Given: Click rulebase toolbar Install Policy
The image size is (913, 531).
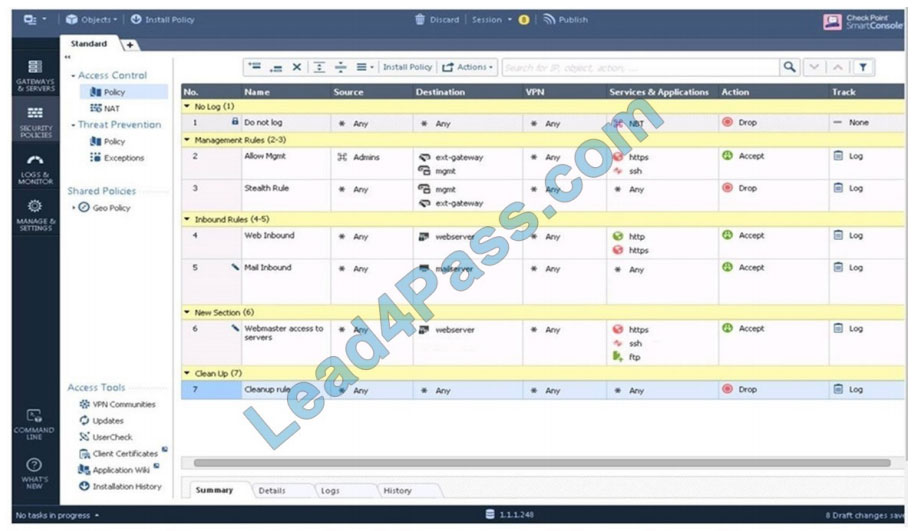Looking at the screenshot, I should pos(407,67).
